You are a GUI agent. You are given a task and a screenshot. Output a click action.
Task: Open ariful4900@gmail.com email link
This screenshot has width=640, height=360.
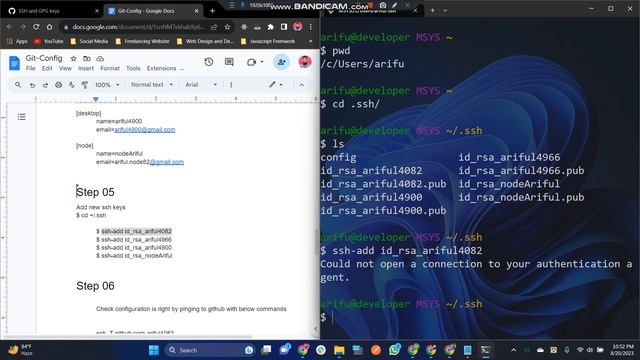pyautogui.click(x=145, y=130)
